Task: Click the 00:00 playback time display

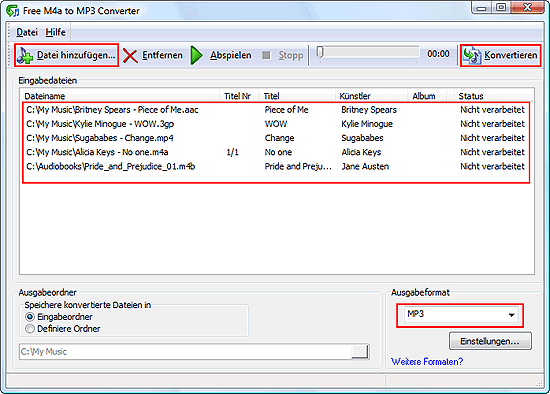Action: click(438, 54)
